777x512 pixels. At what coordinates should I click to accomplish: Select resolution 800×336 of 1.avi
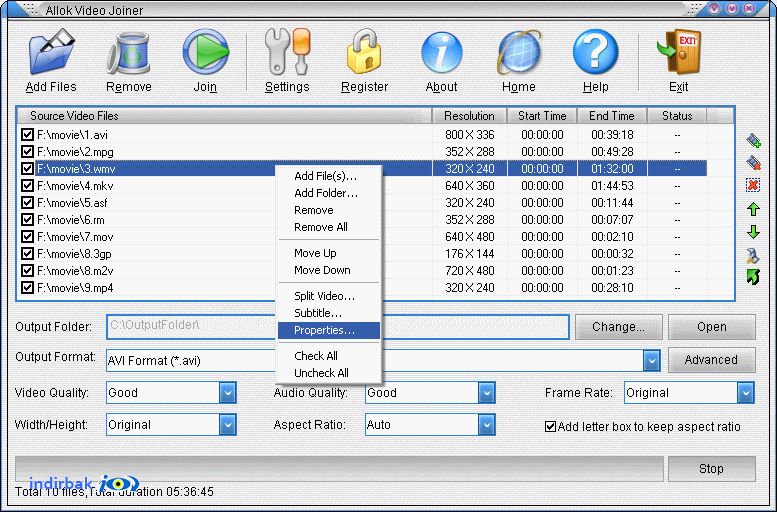tap(470, 135)
